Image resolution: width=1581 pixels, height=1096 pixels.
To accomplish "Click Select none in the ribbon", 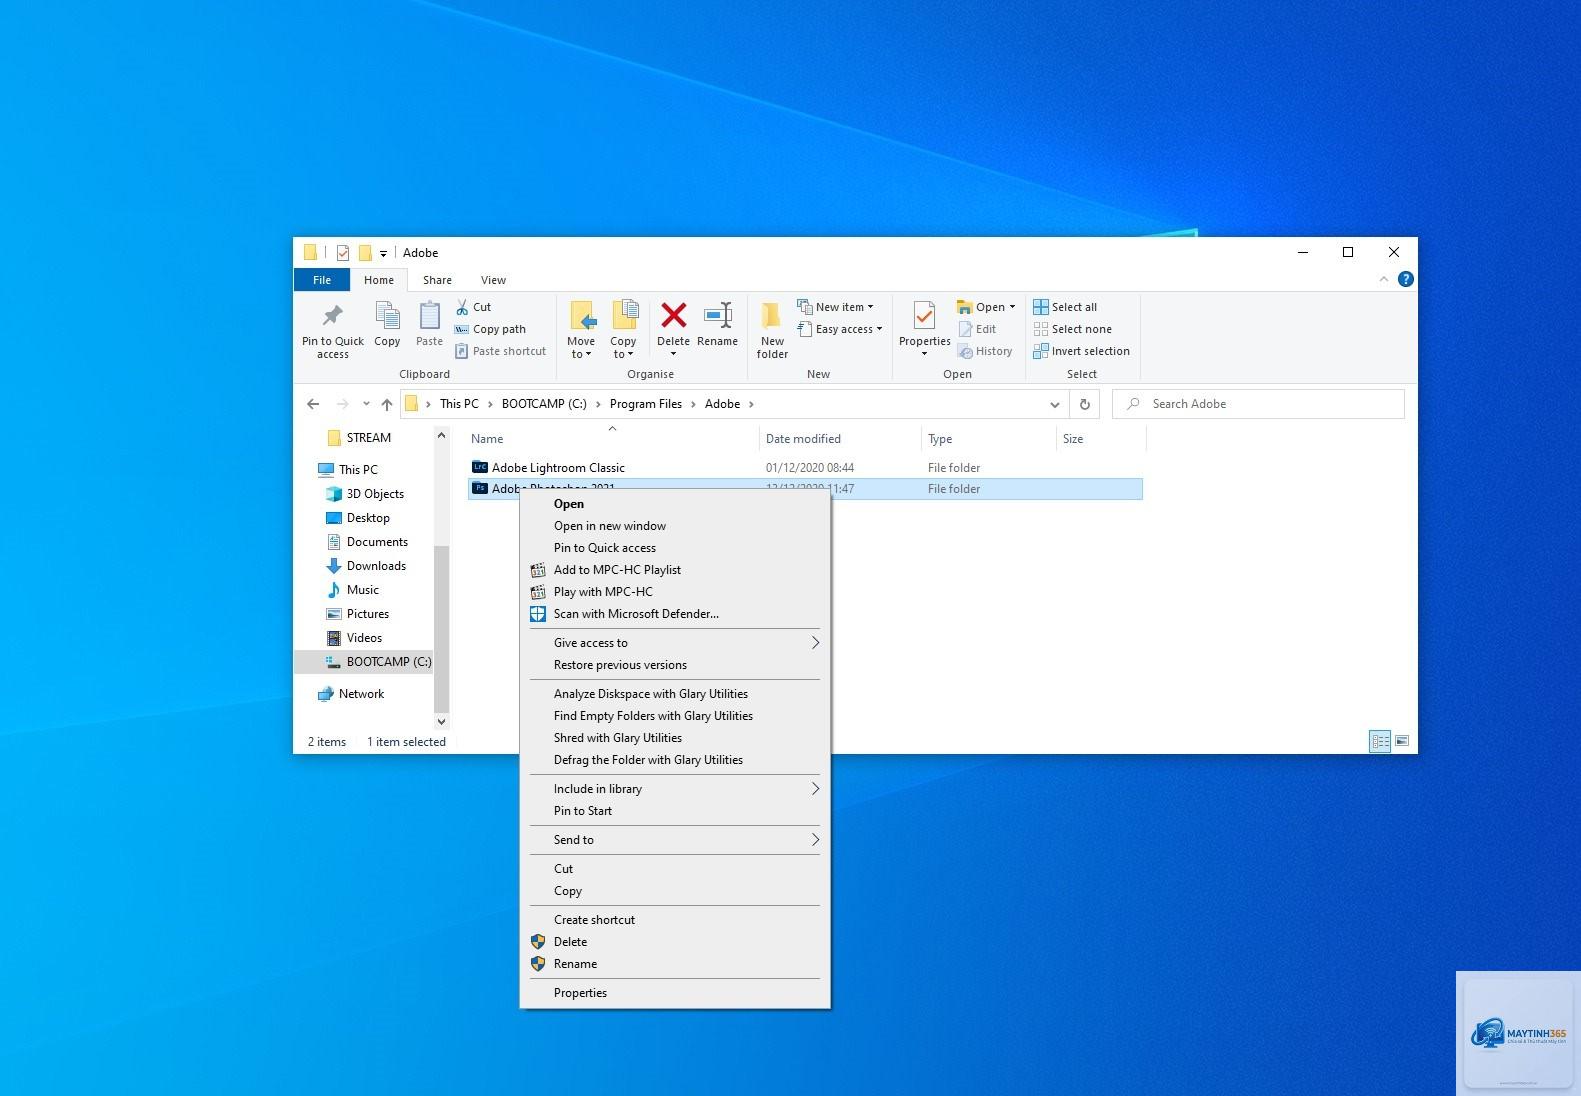I will pyautogui.click(x=1072, y=329).
